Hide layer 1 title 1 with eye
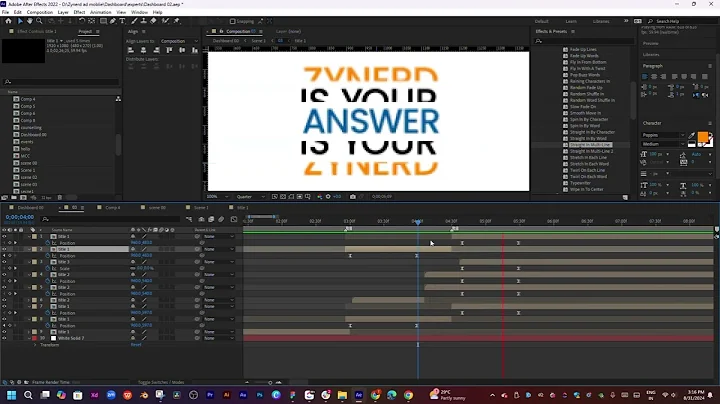The width and height of the screenshot is (720, 404). tap(4, 236)
